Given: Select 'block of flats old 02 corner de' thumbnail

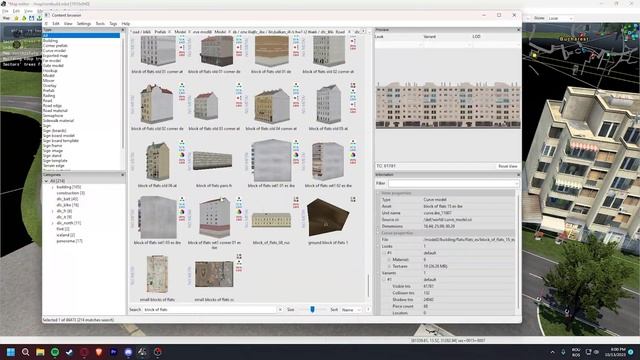Looking at the screenshot, I should click(157, 104).
